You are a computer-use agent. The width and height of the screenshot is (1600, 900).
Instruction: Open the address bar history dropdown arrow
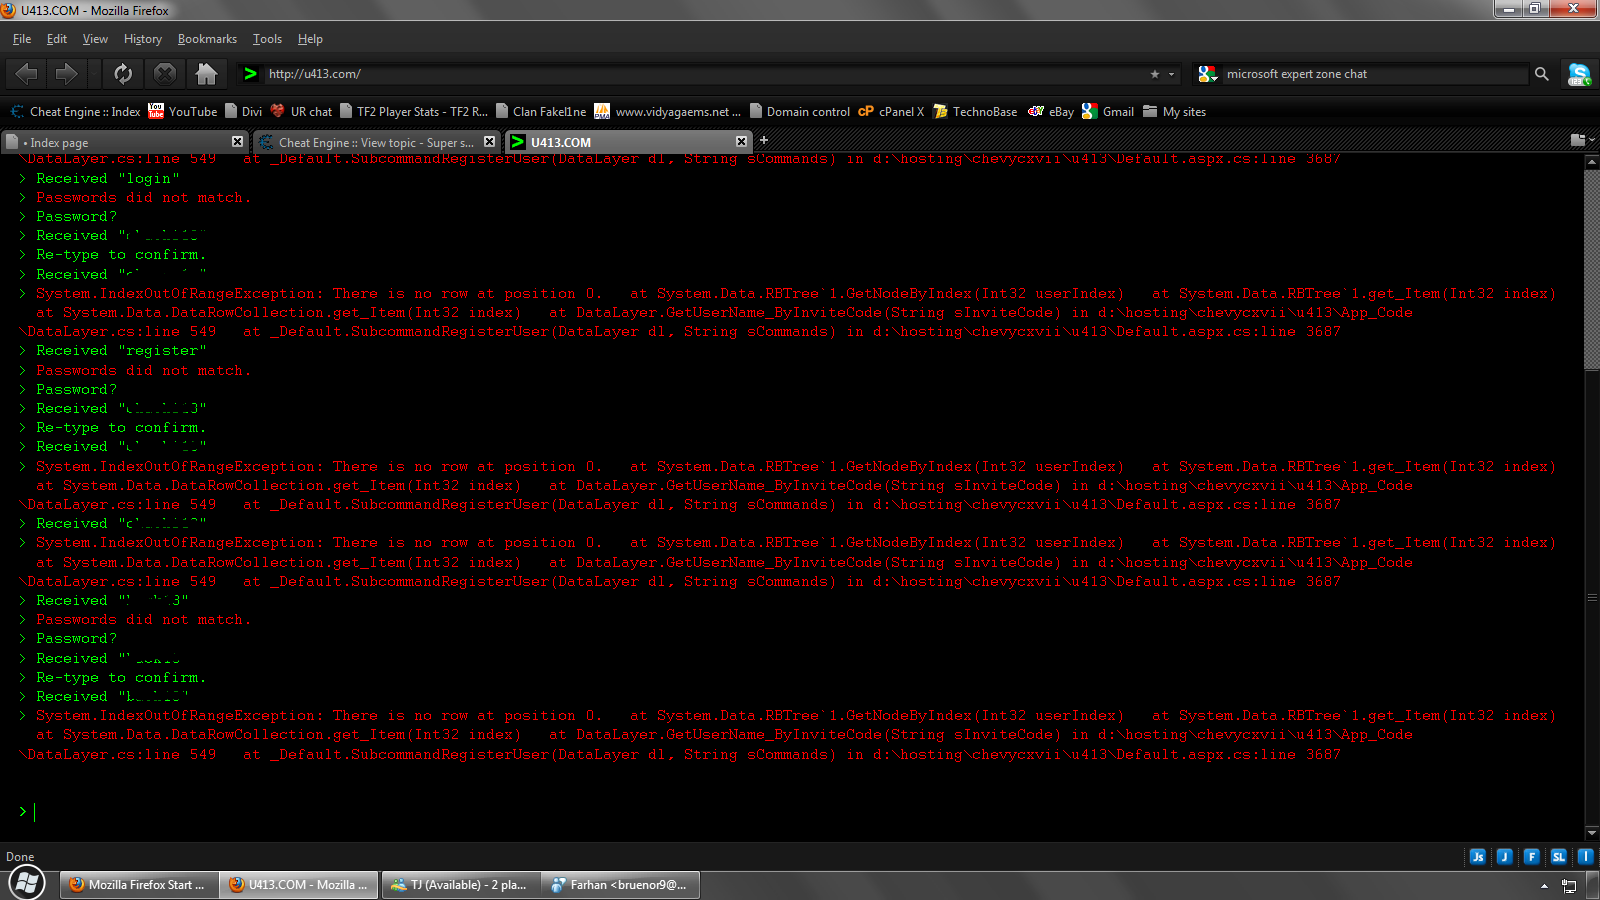[x=1172, y=74]
